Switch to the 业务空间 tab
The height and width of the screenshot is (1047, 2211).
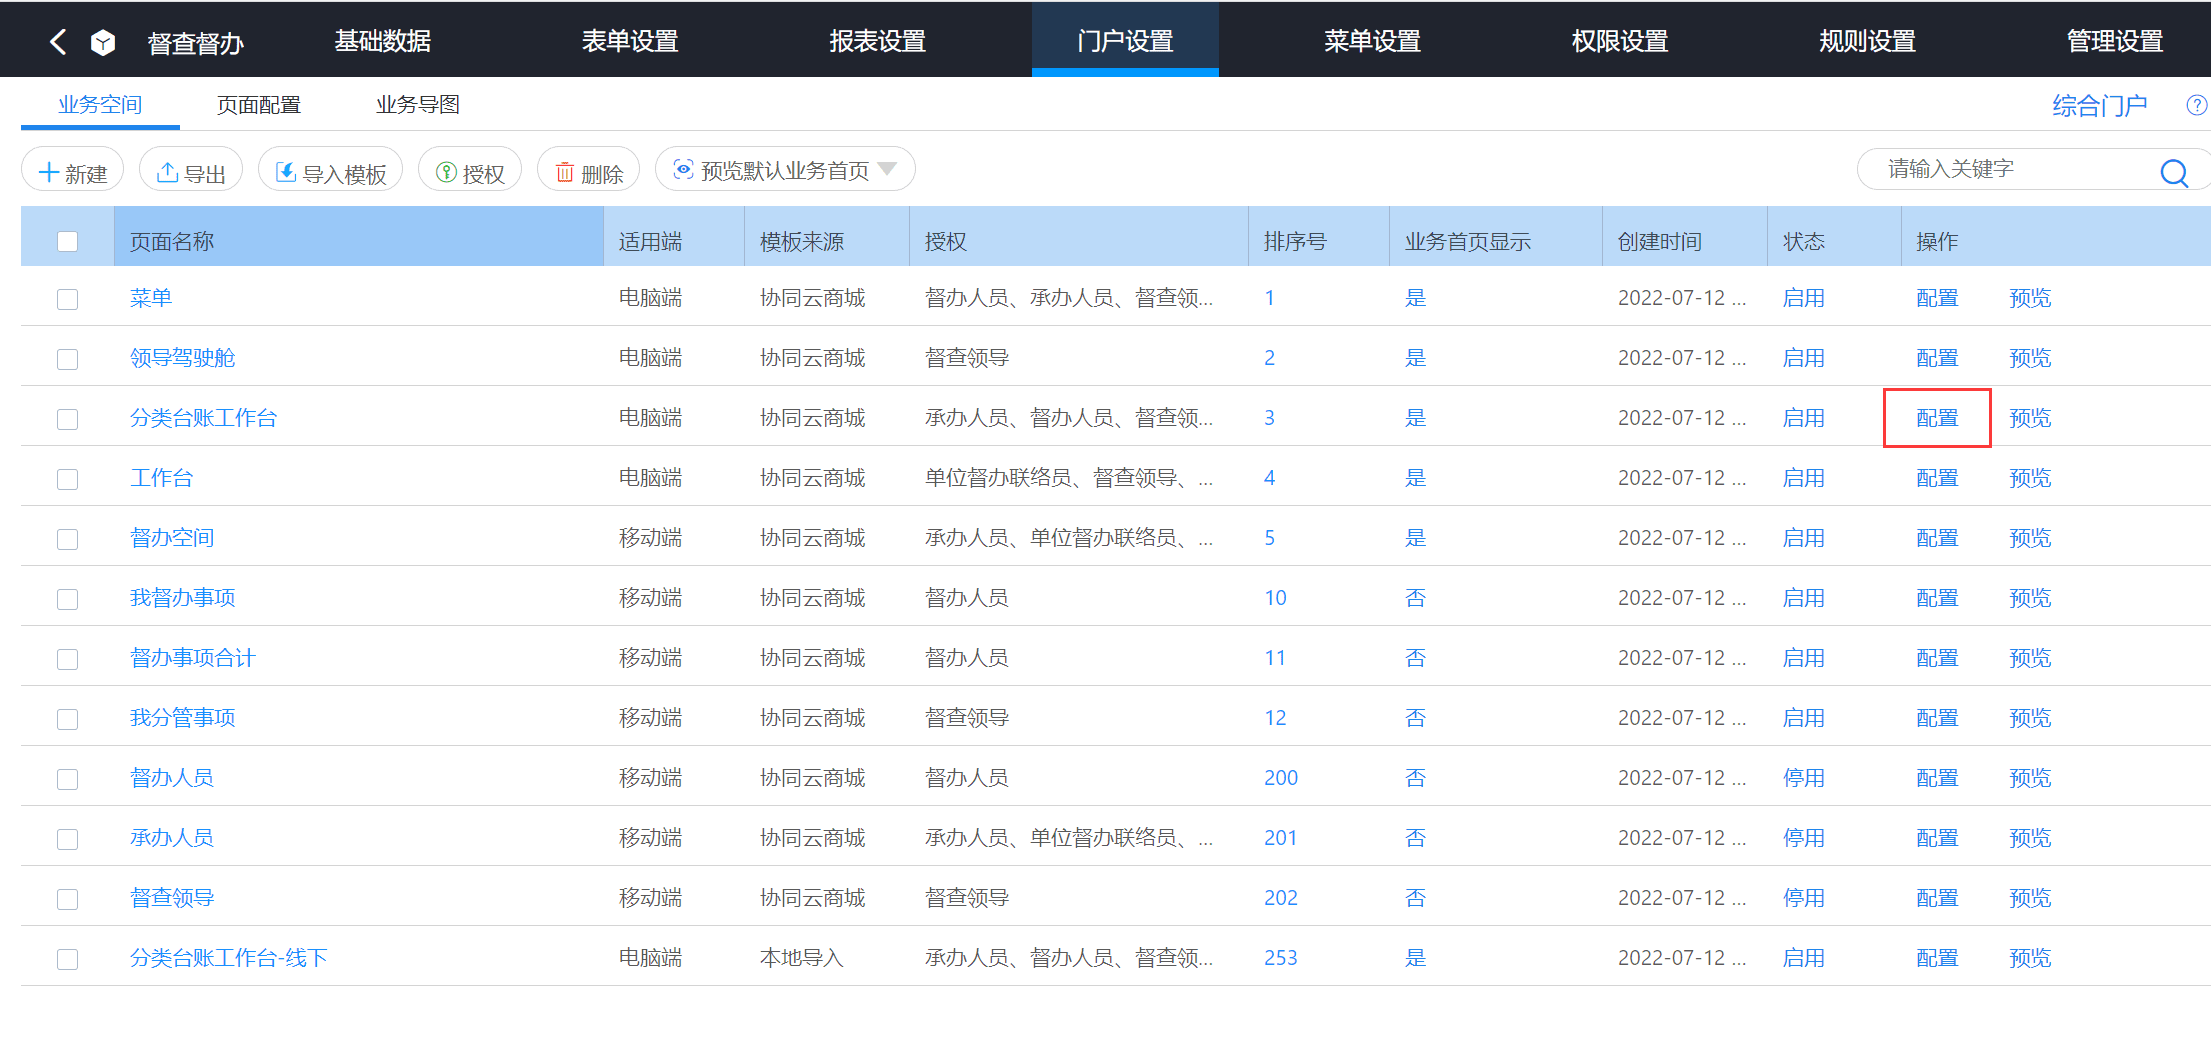coord(100,105)
